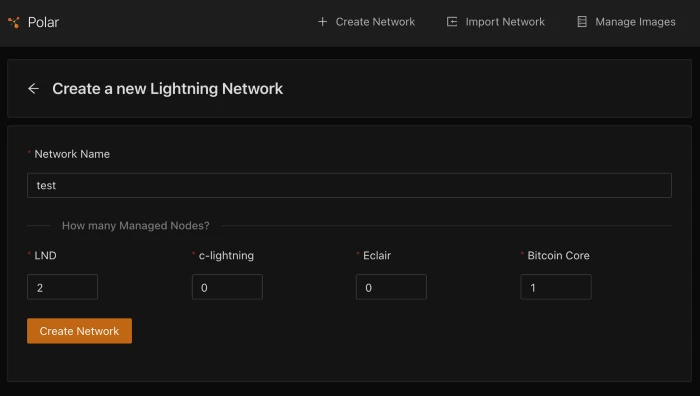Click the Polar app title
The height and width of the screenshot is (396, 700).
point(43,22)
